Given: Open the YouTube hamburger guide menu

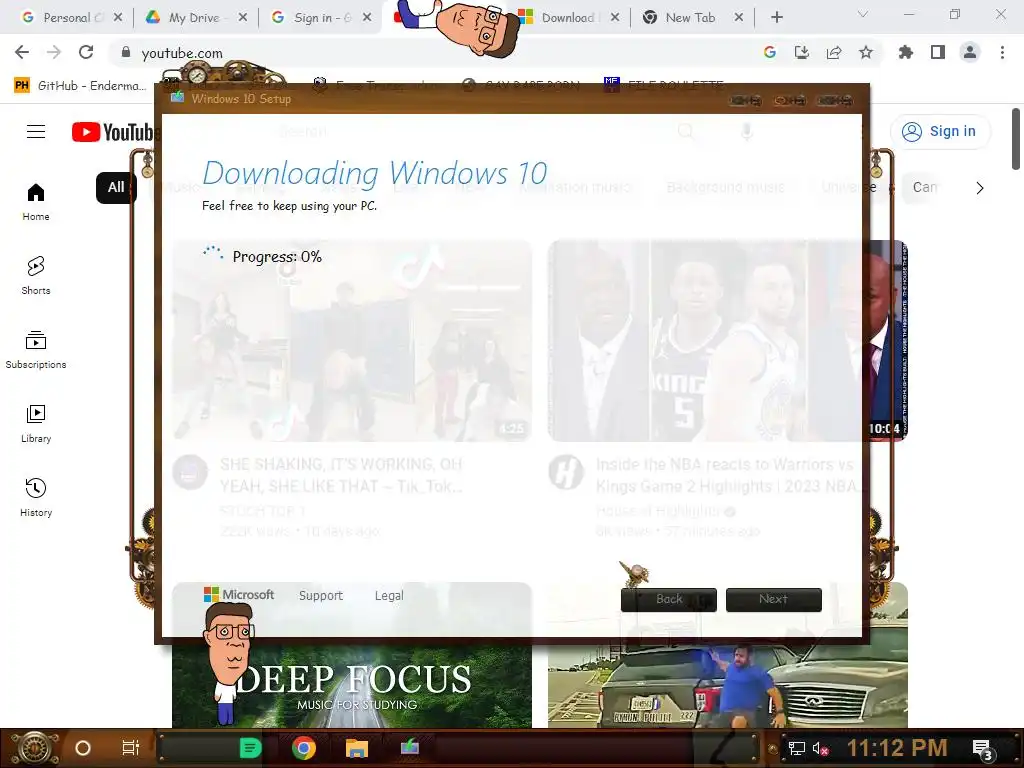Looking at the screenshot, I should point(36,132).
